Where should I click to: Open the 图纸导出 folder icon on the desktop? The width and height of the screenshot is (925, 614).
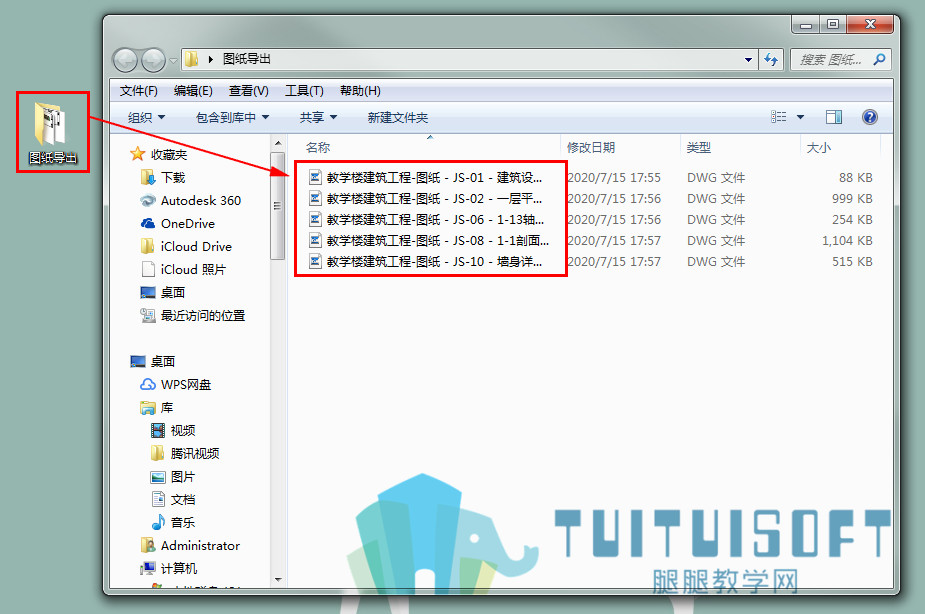pyautogui.click(x=53, y=132)
